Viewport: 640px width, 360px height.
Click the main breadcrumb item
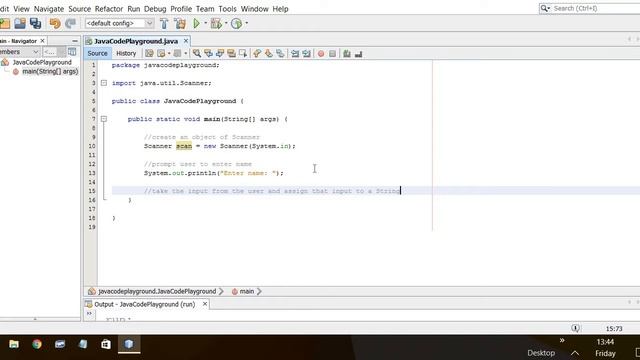point(247,291)
